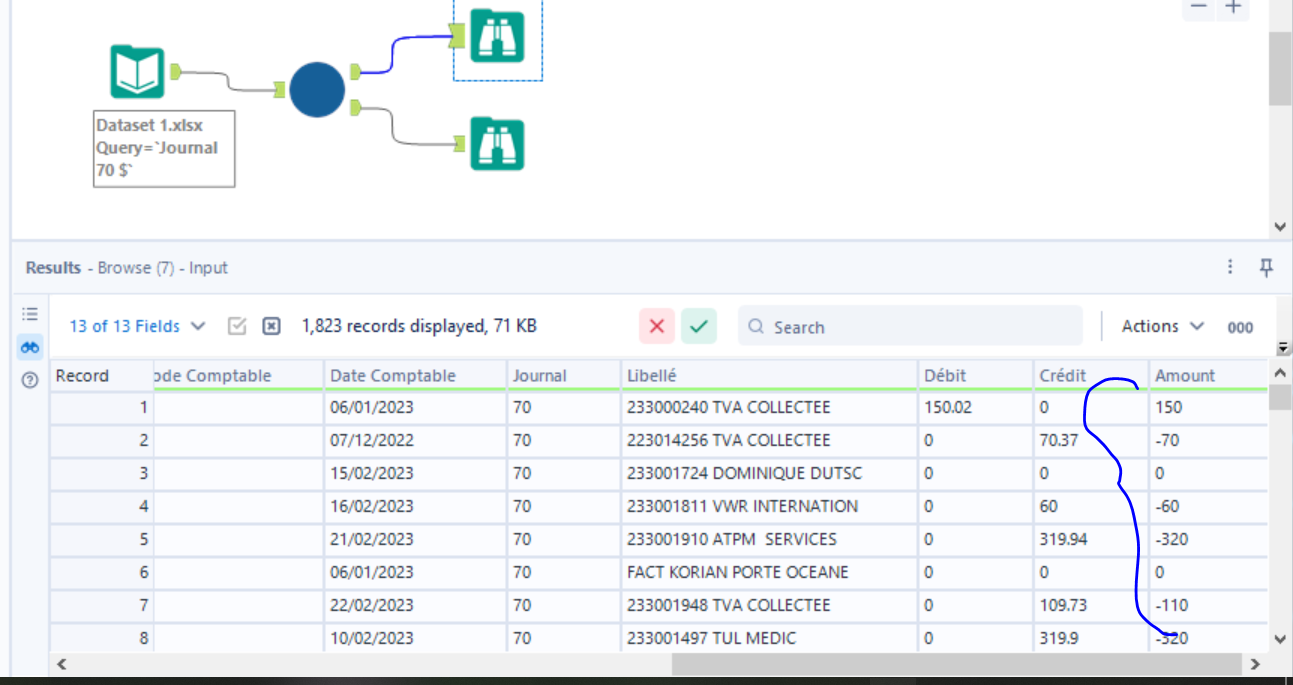Pin the Results window with the pin icon
This screenshot has height=685, width=1293.
point(1266,268)
